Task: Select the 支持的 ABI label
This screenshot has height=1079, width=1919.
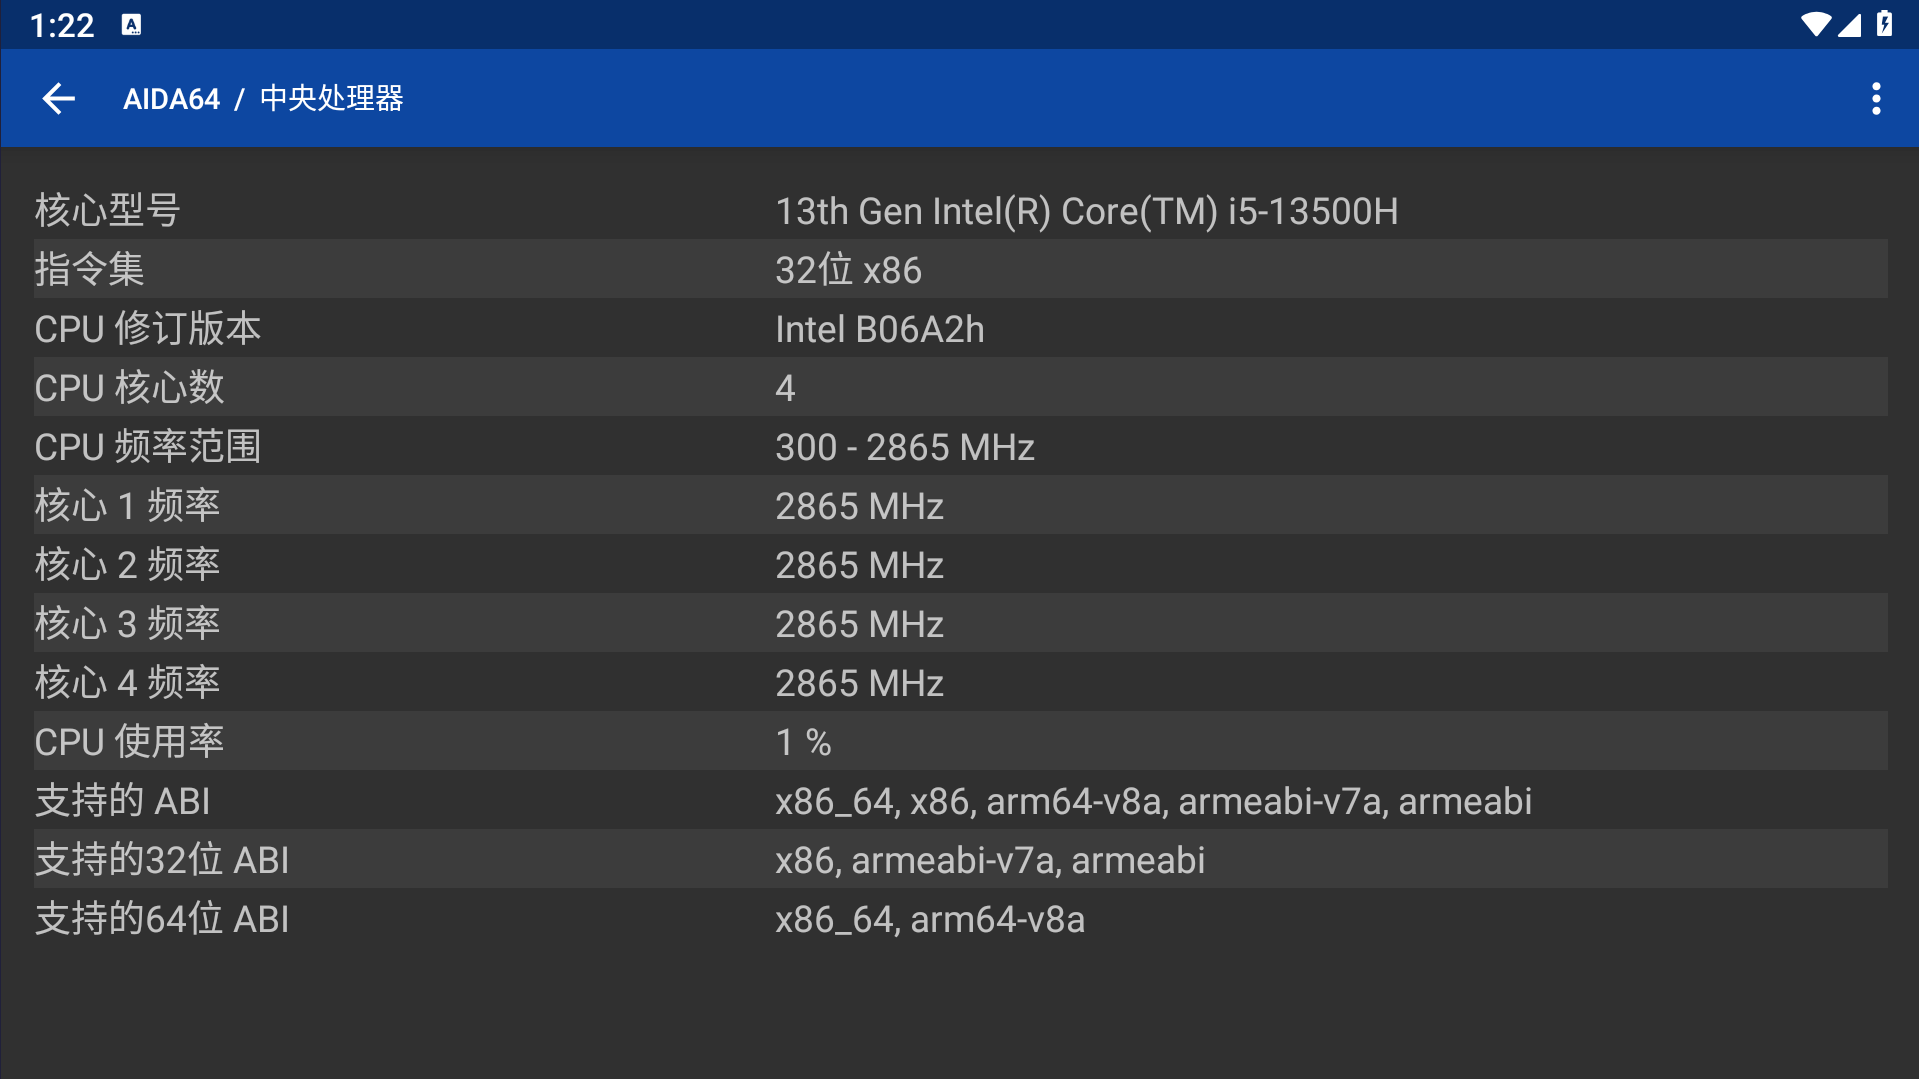Action: pos(122,801)
